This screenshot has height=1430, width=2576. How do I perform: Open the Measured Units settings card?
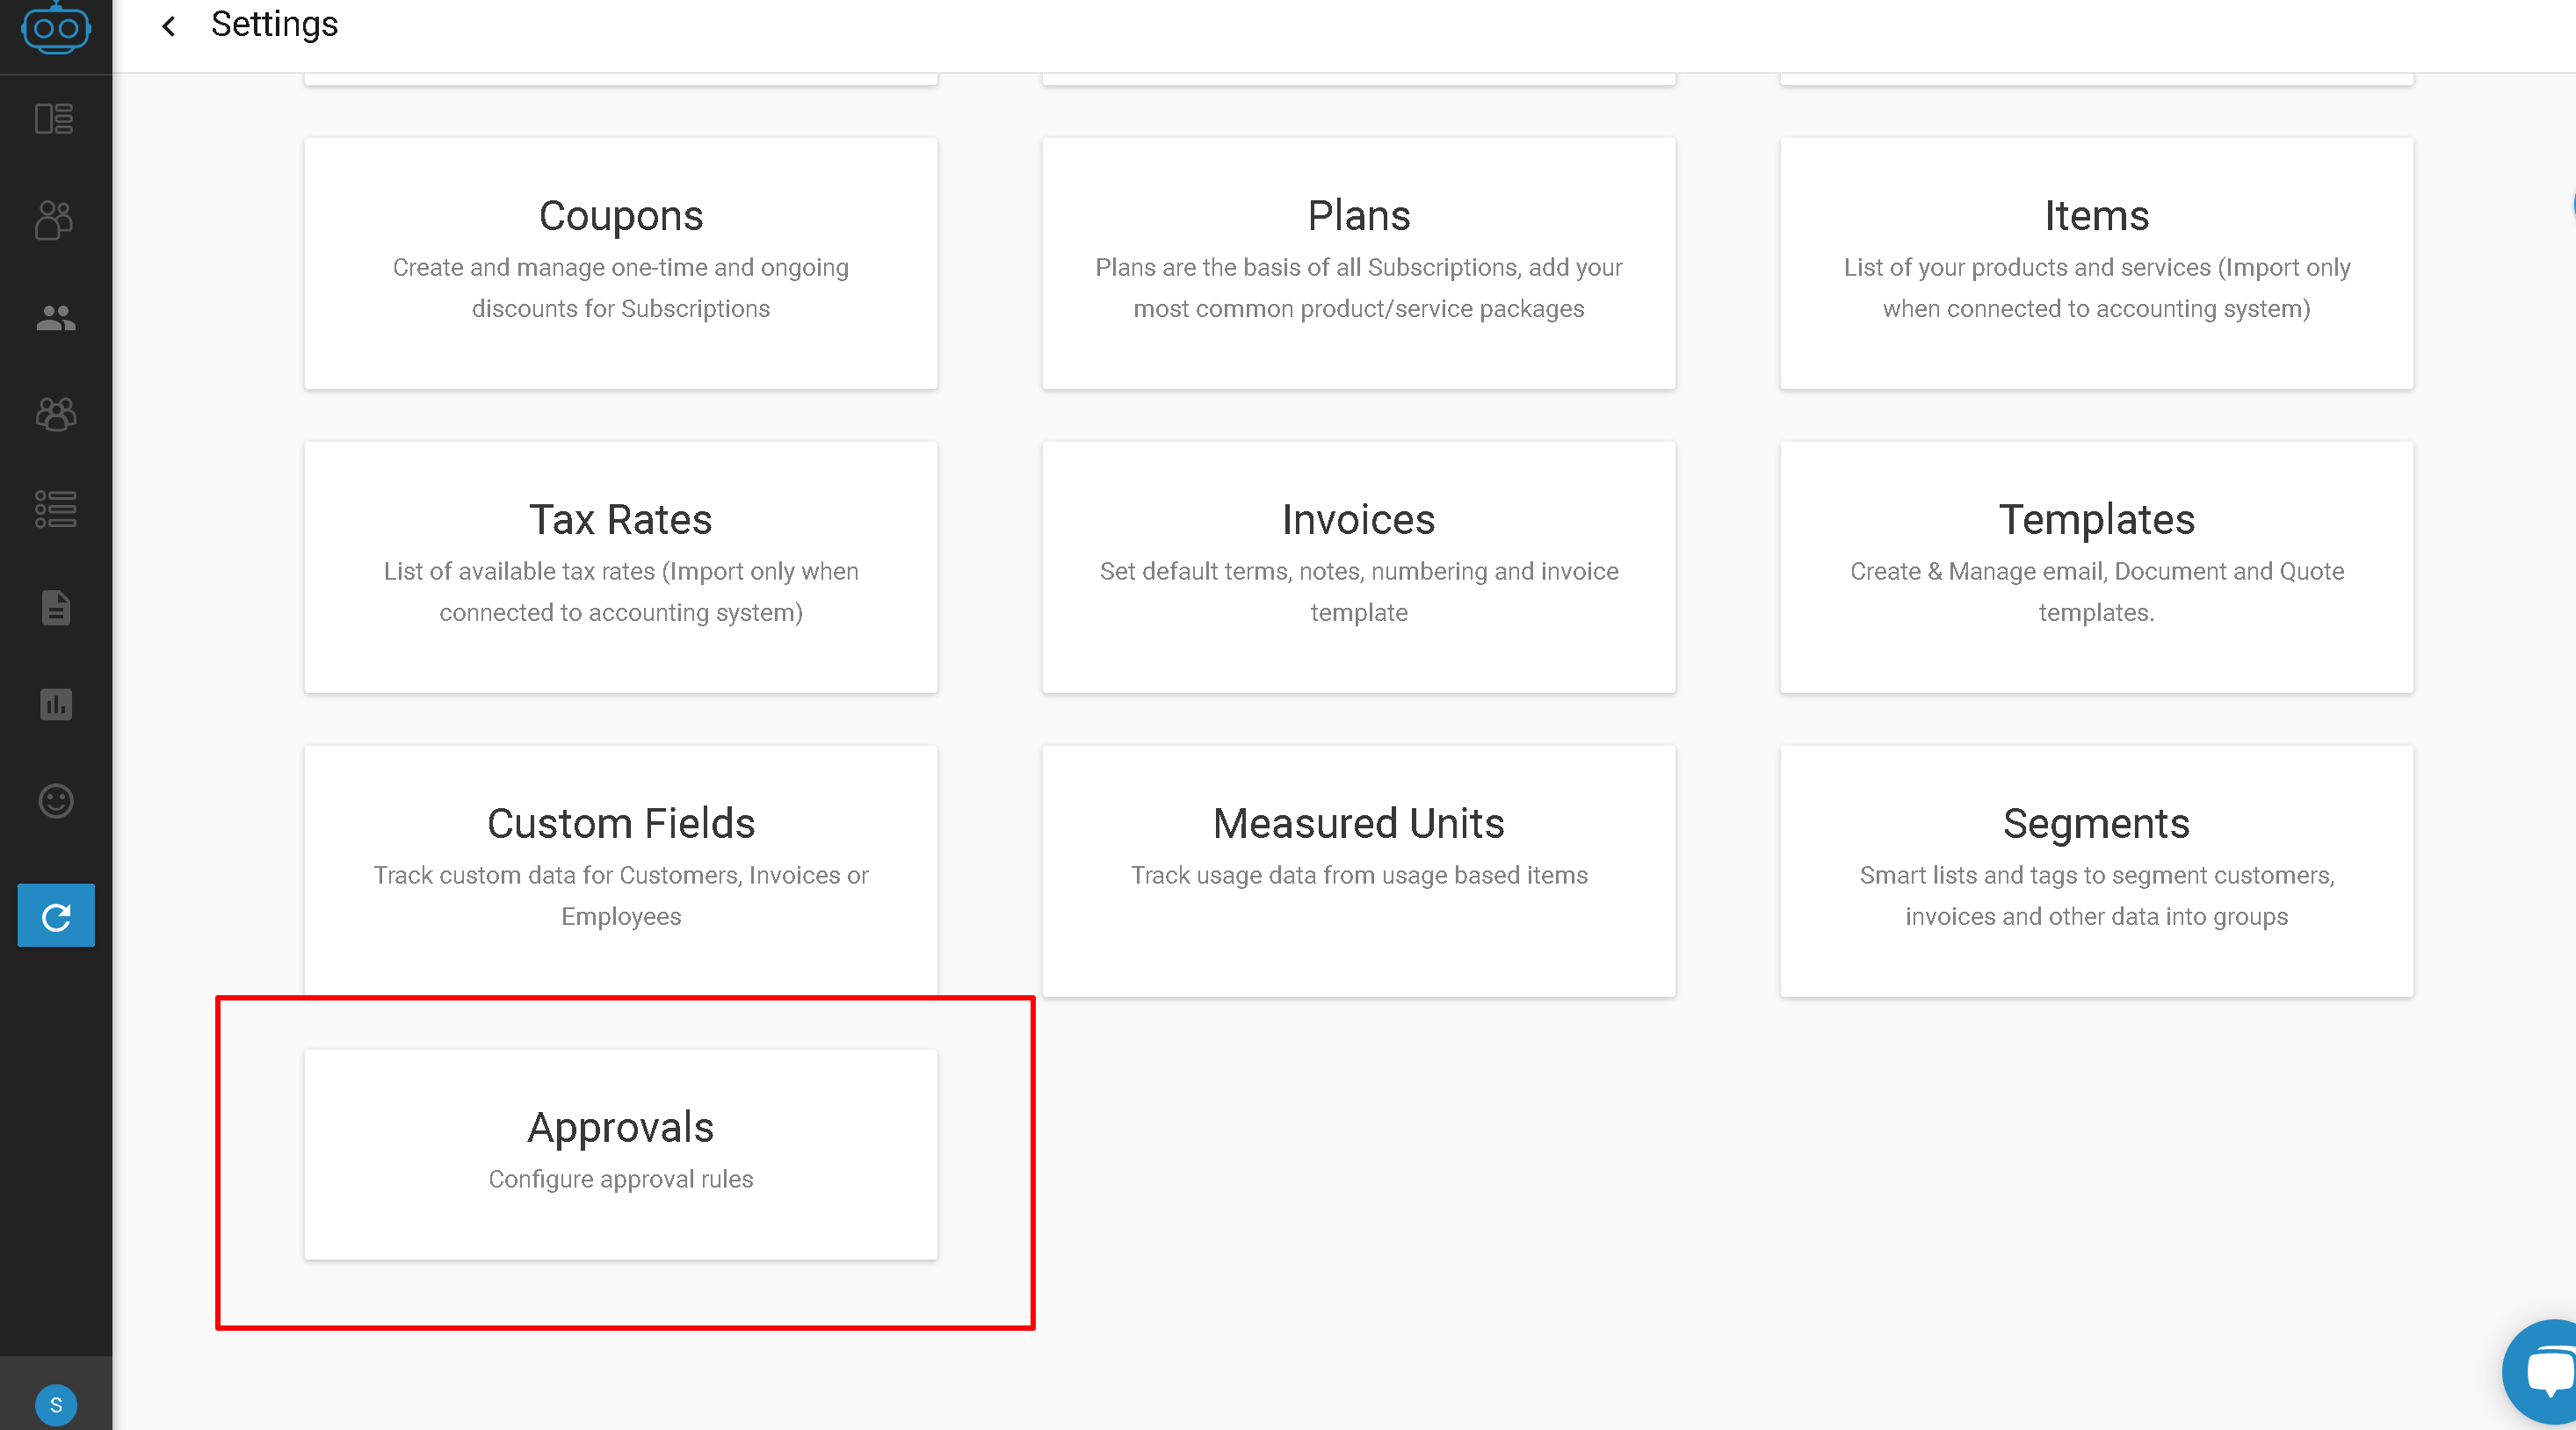pos(1358,871)
